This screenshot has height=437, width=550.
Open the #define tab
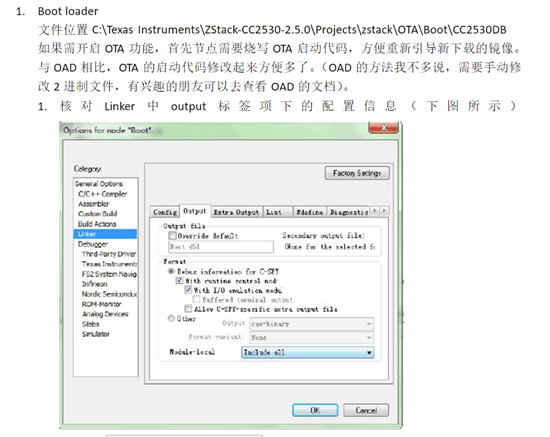tap(309, 212)
